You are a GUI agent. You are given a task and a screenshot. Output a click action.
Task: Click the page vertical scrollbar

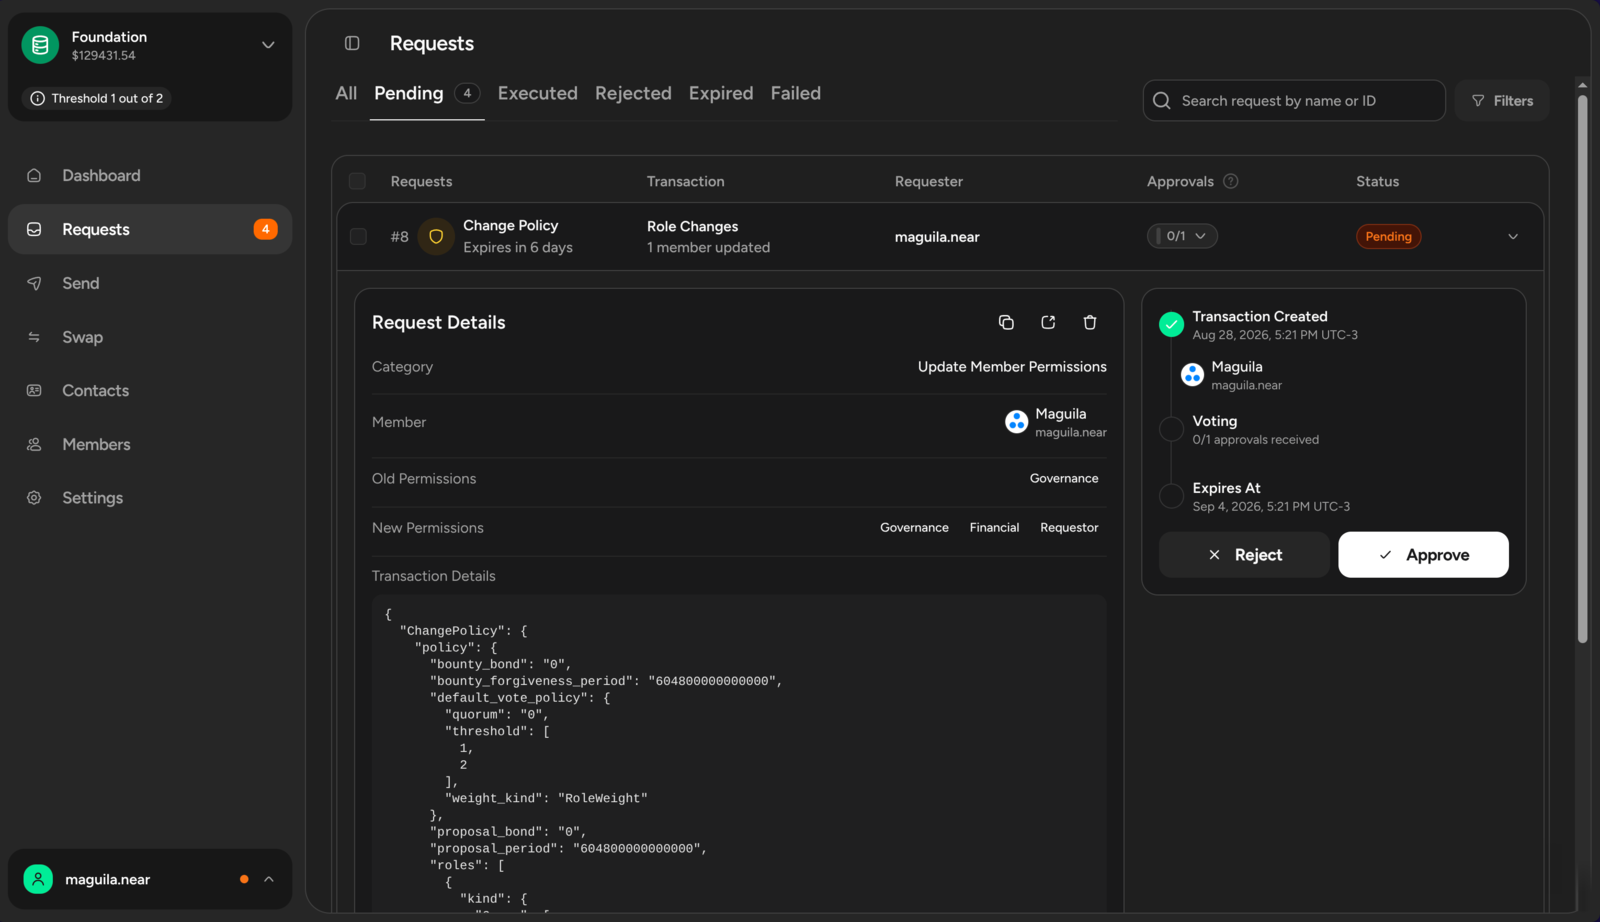pos(1582,368)
